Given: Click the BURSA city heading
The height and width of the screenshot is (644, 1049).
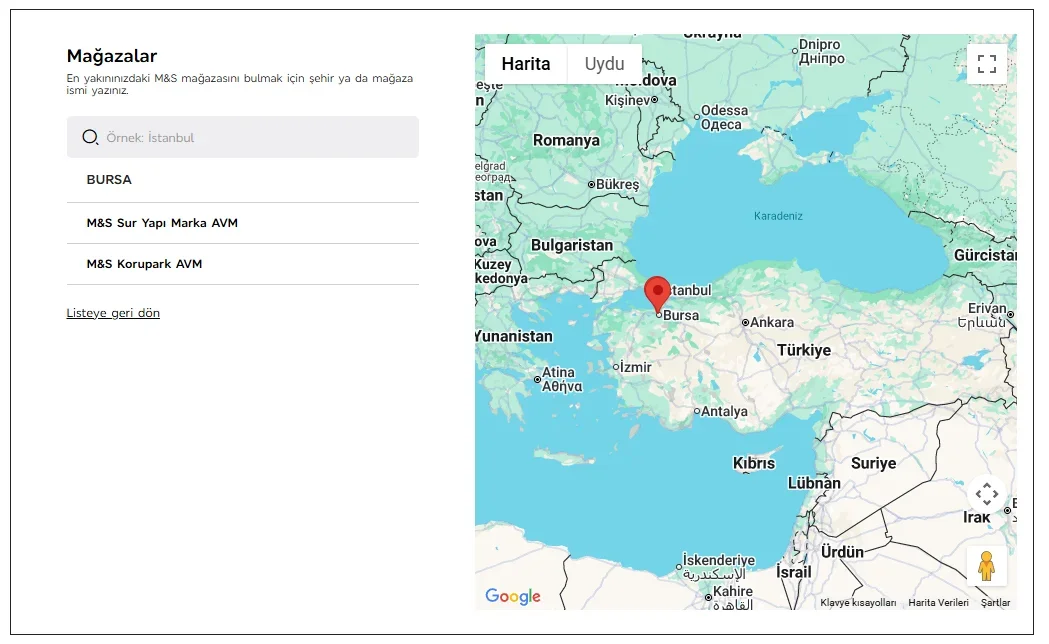Looking at the screenshot, I should (x=109, y=180).
